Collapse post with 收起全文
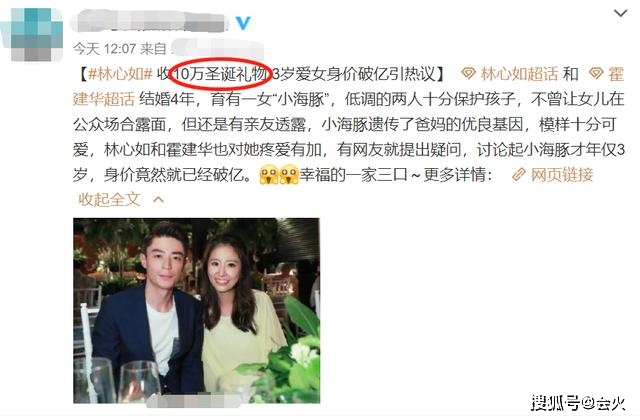Image resolution: width=640 pixels, height=420 pixels. 109,200
